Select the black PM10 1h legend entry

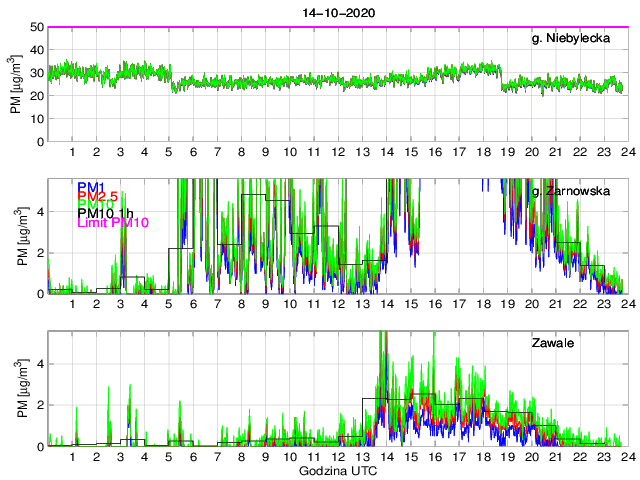(104, 210)
